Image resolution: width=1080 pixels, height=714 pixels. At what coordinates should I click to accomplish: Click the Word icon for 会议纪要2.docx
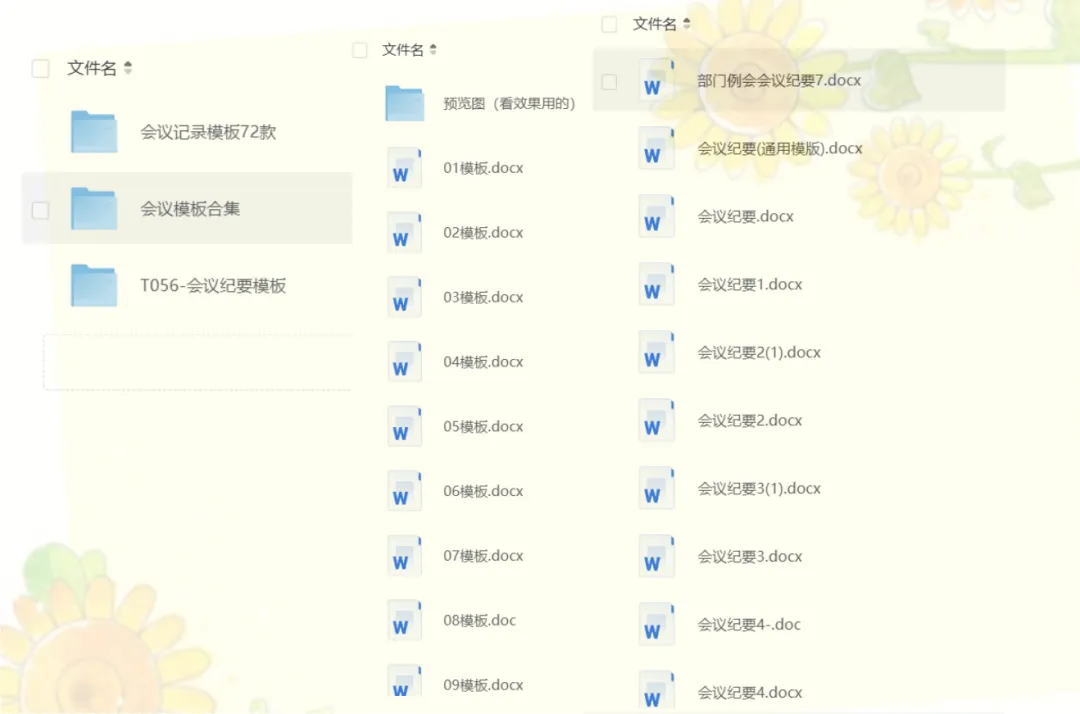coord(656,421)
